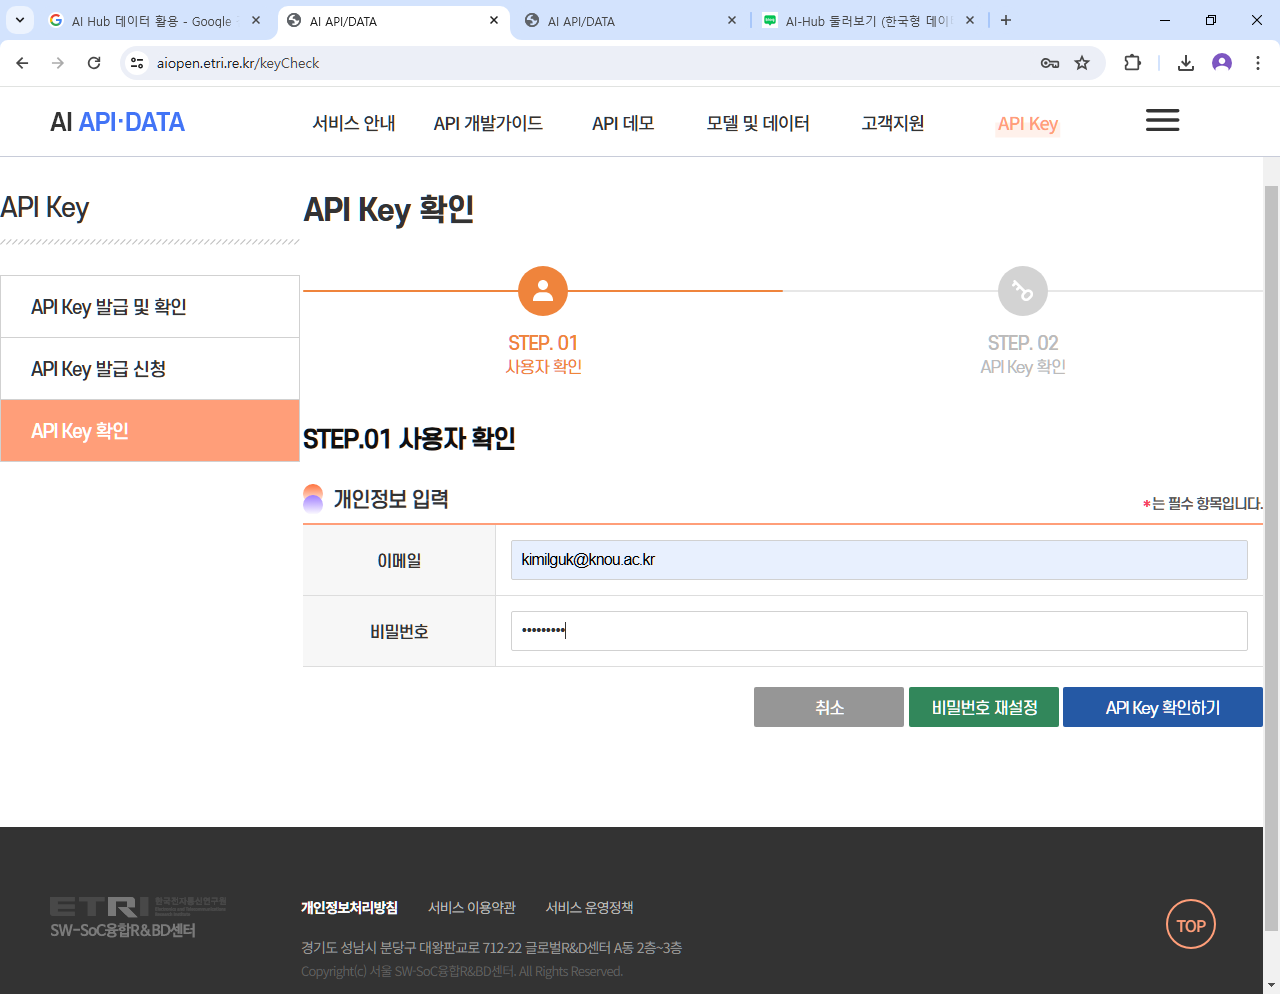Reload the page with refresh icon
Image resolution: width=1280 pixels, height=994 pixels.
click(94, 63)
